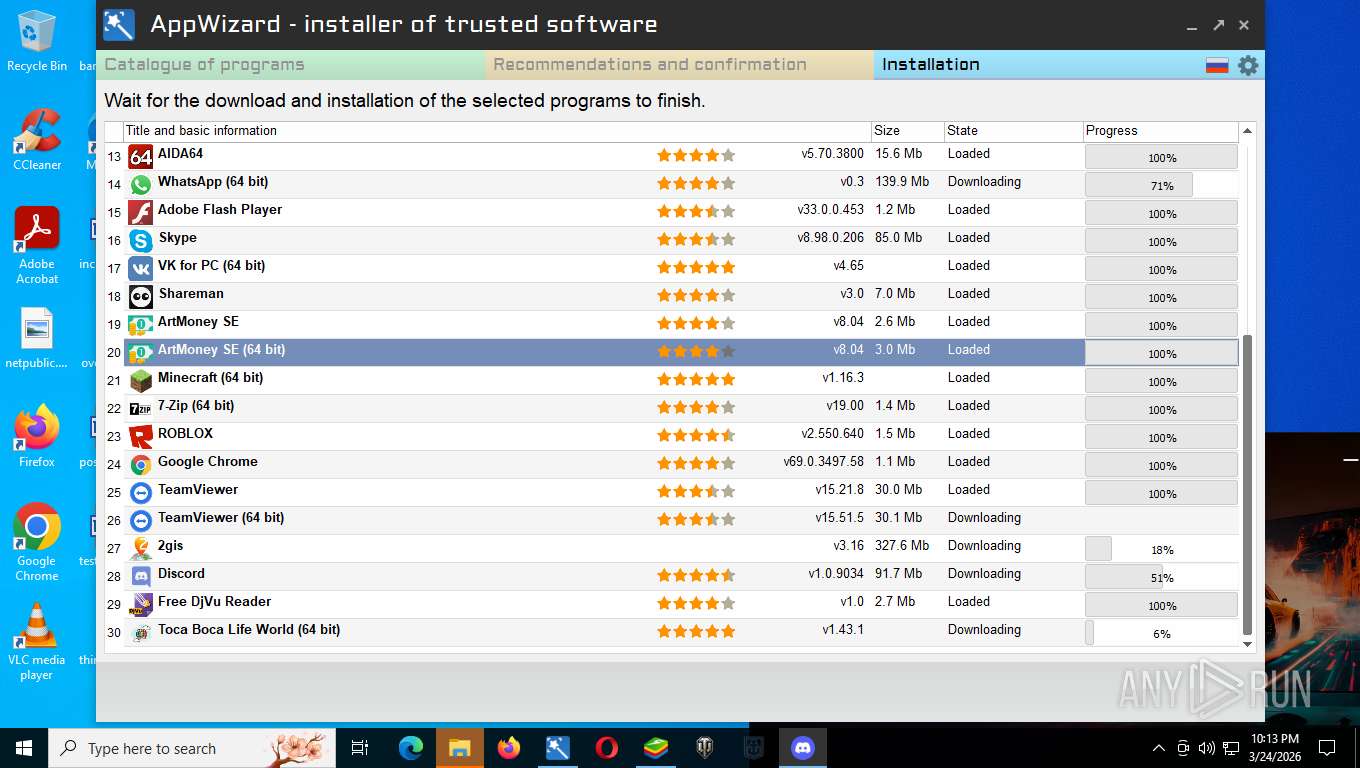Image resolution: width=1360 pixels, height=768 pixels.
Task: Open VLC media player desktop shortcut
Action: pyautogui.click(x=37, y=640)
